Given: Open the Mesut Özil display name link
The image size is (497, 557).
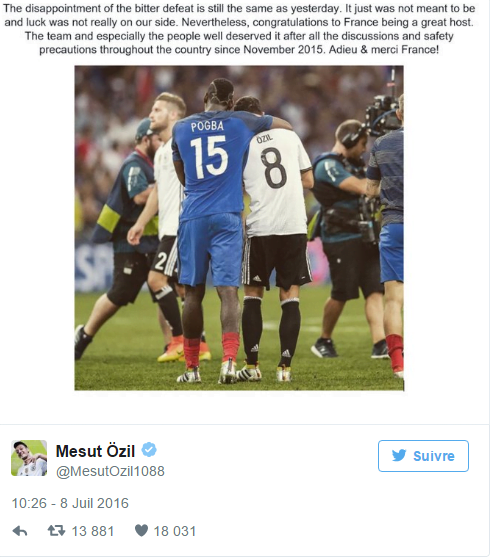Looking at the screenshot, I should point(95,451).
